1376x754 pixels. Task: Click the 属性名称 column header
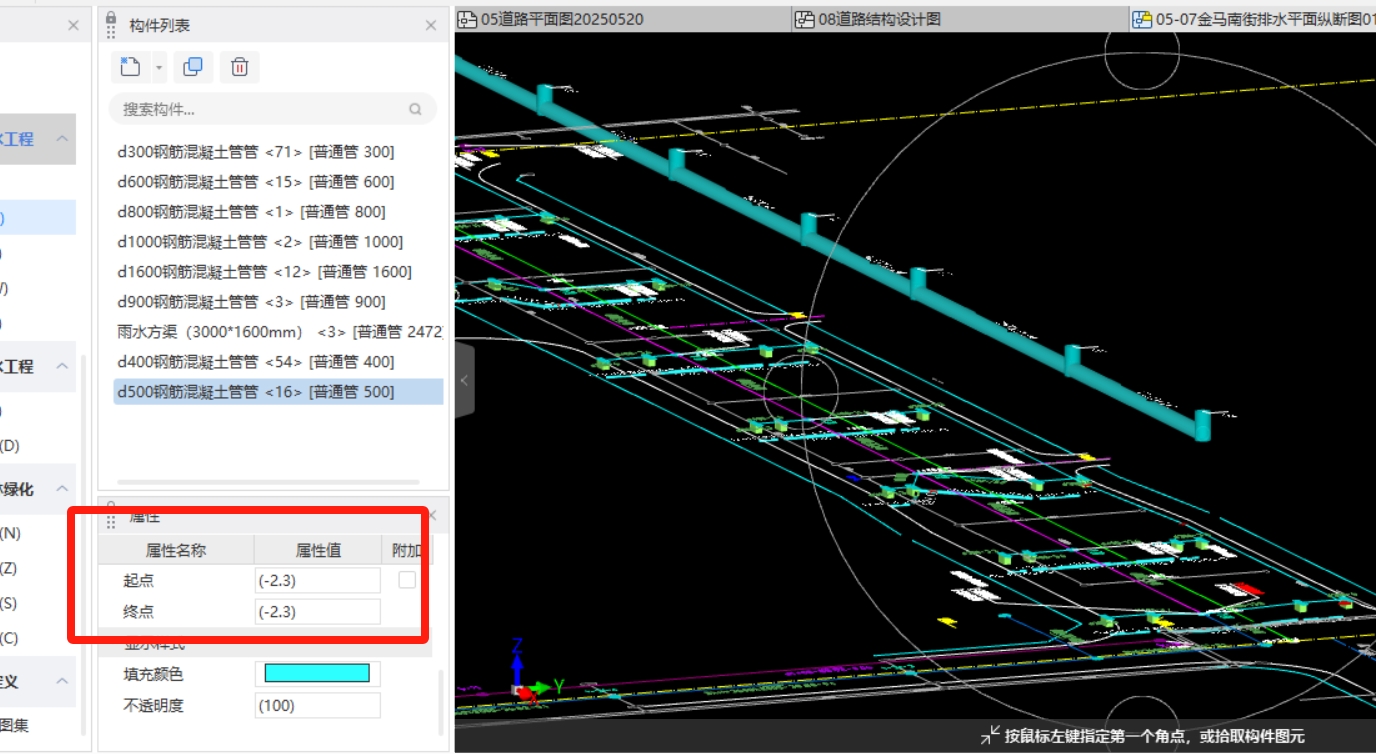click(176, 550)
